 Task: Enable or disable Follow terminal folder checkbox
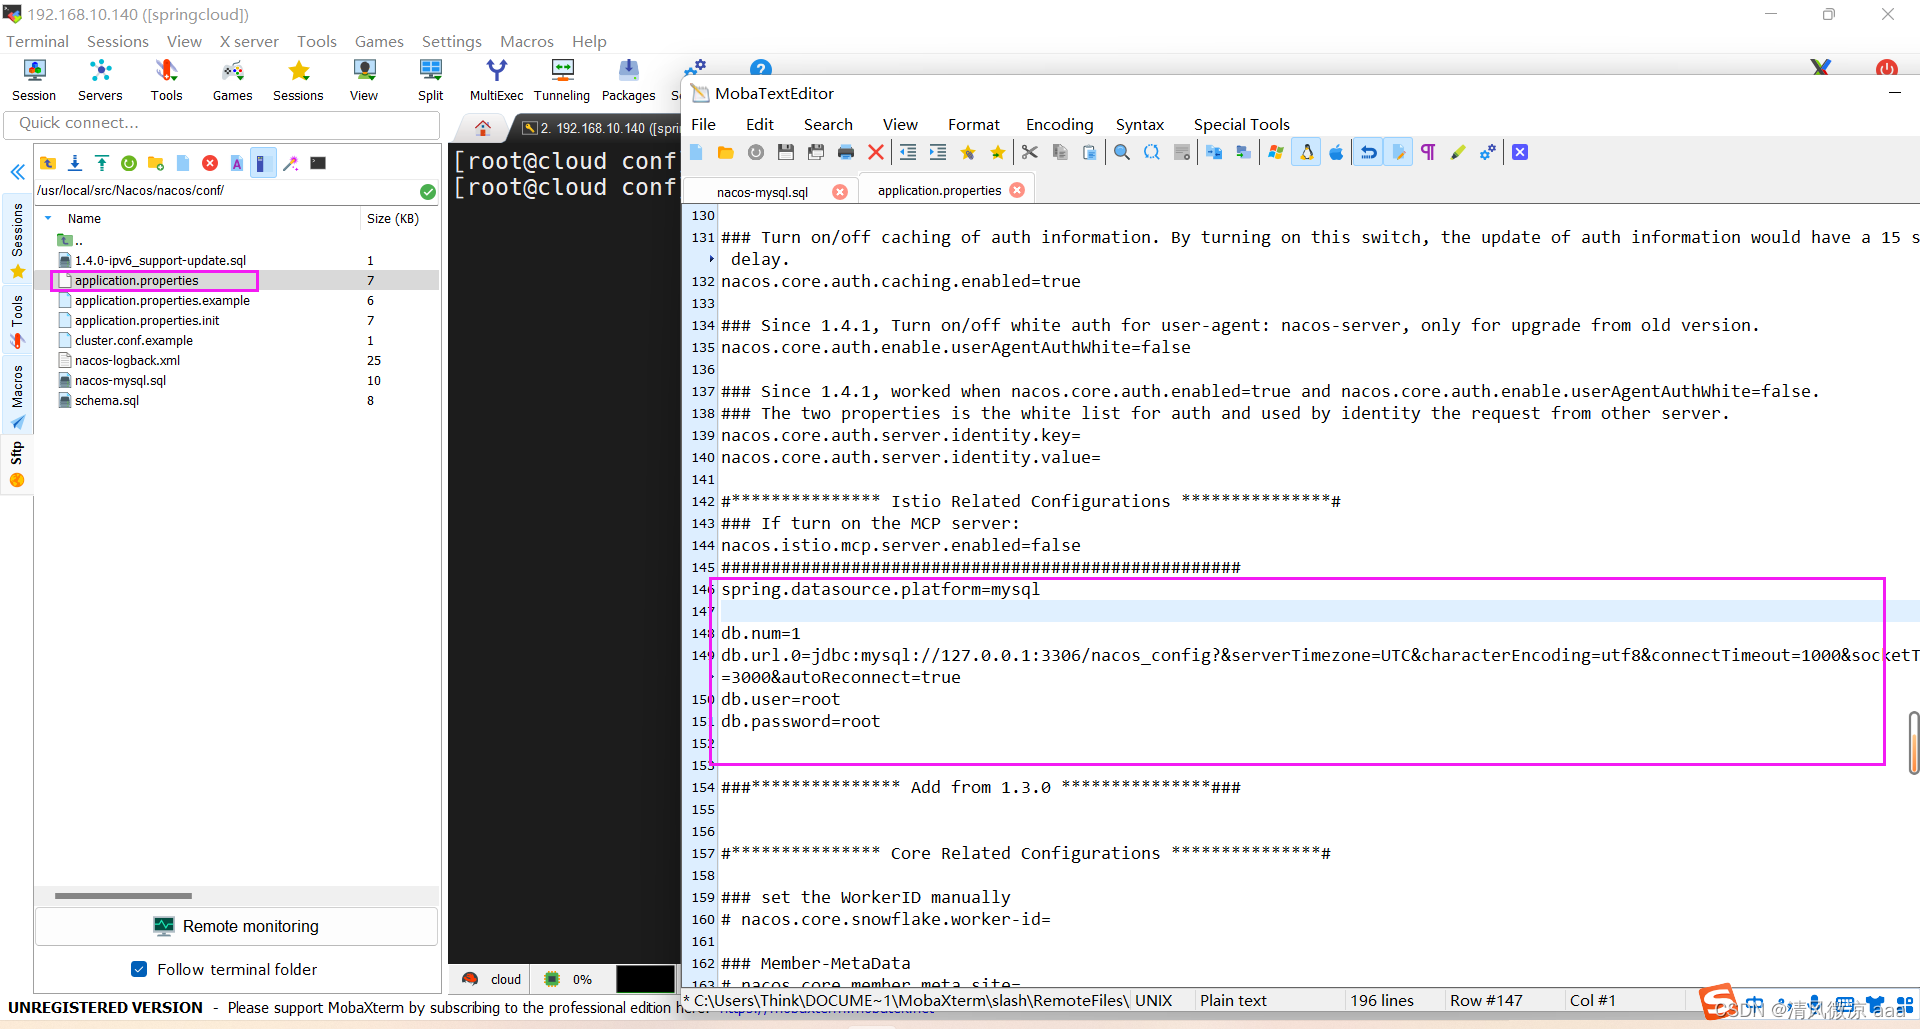pos(140,969)
